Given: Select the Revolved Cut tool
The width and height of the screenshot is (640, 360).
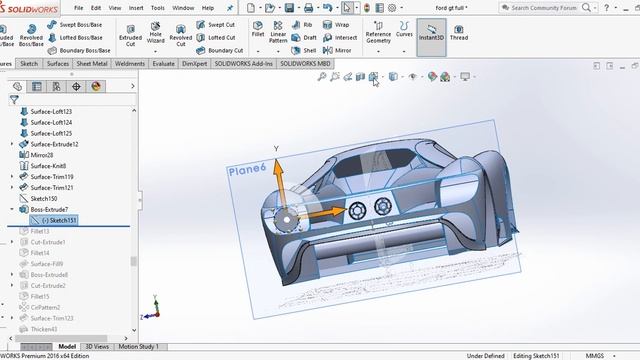Looking at the screenshot, I should coord(180,36).
